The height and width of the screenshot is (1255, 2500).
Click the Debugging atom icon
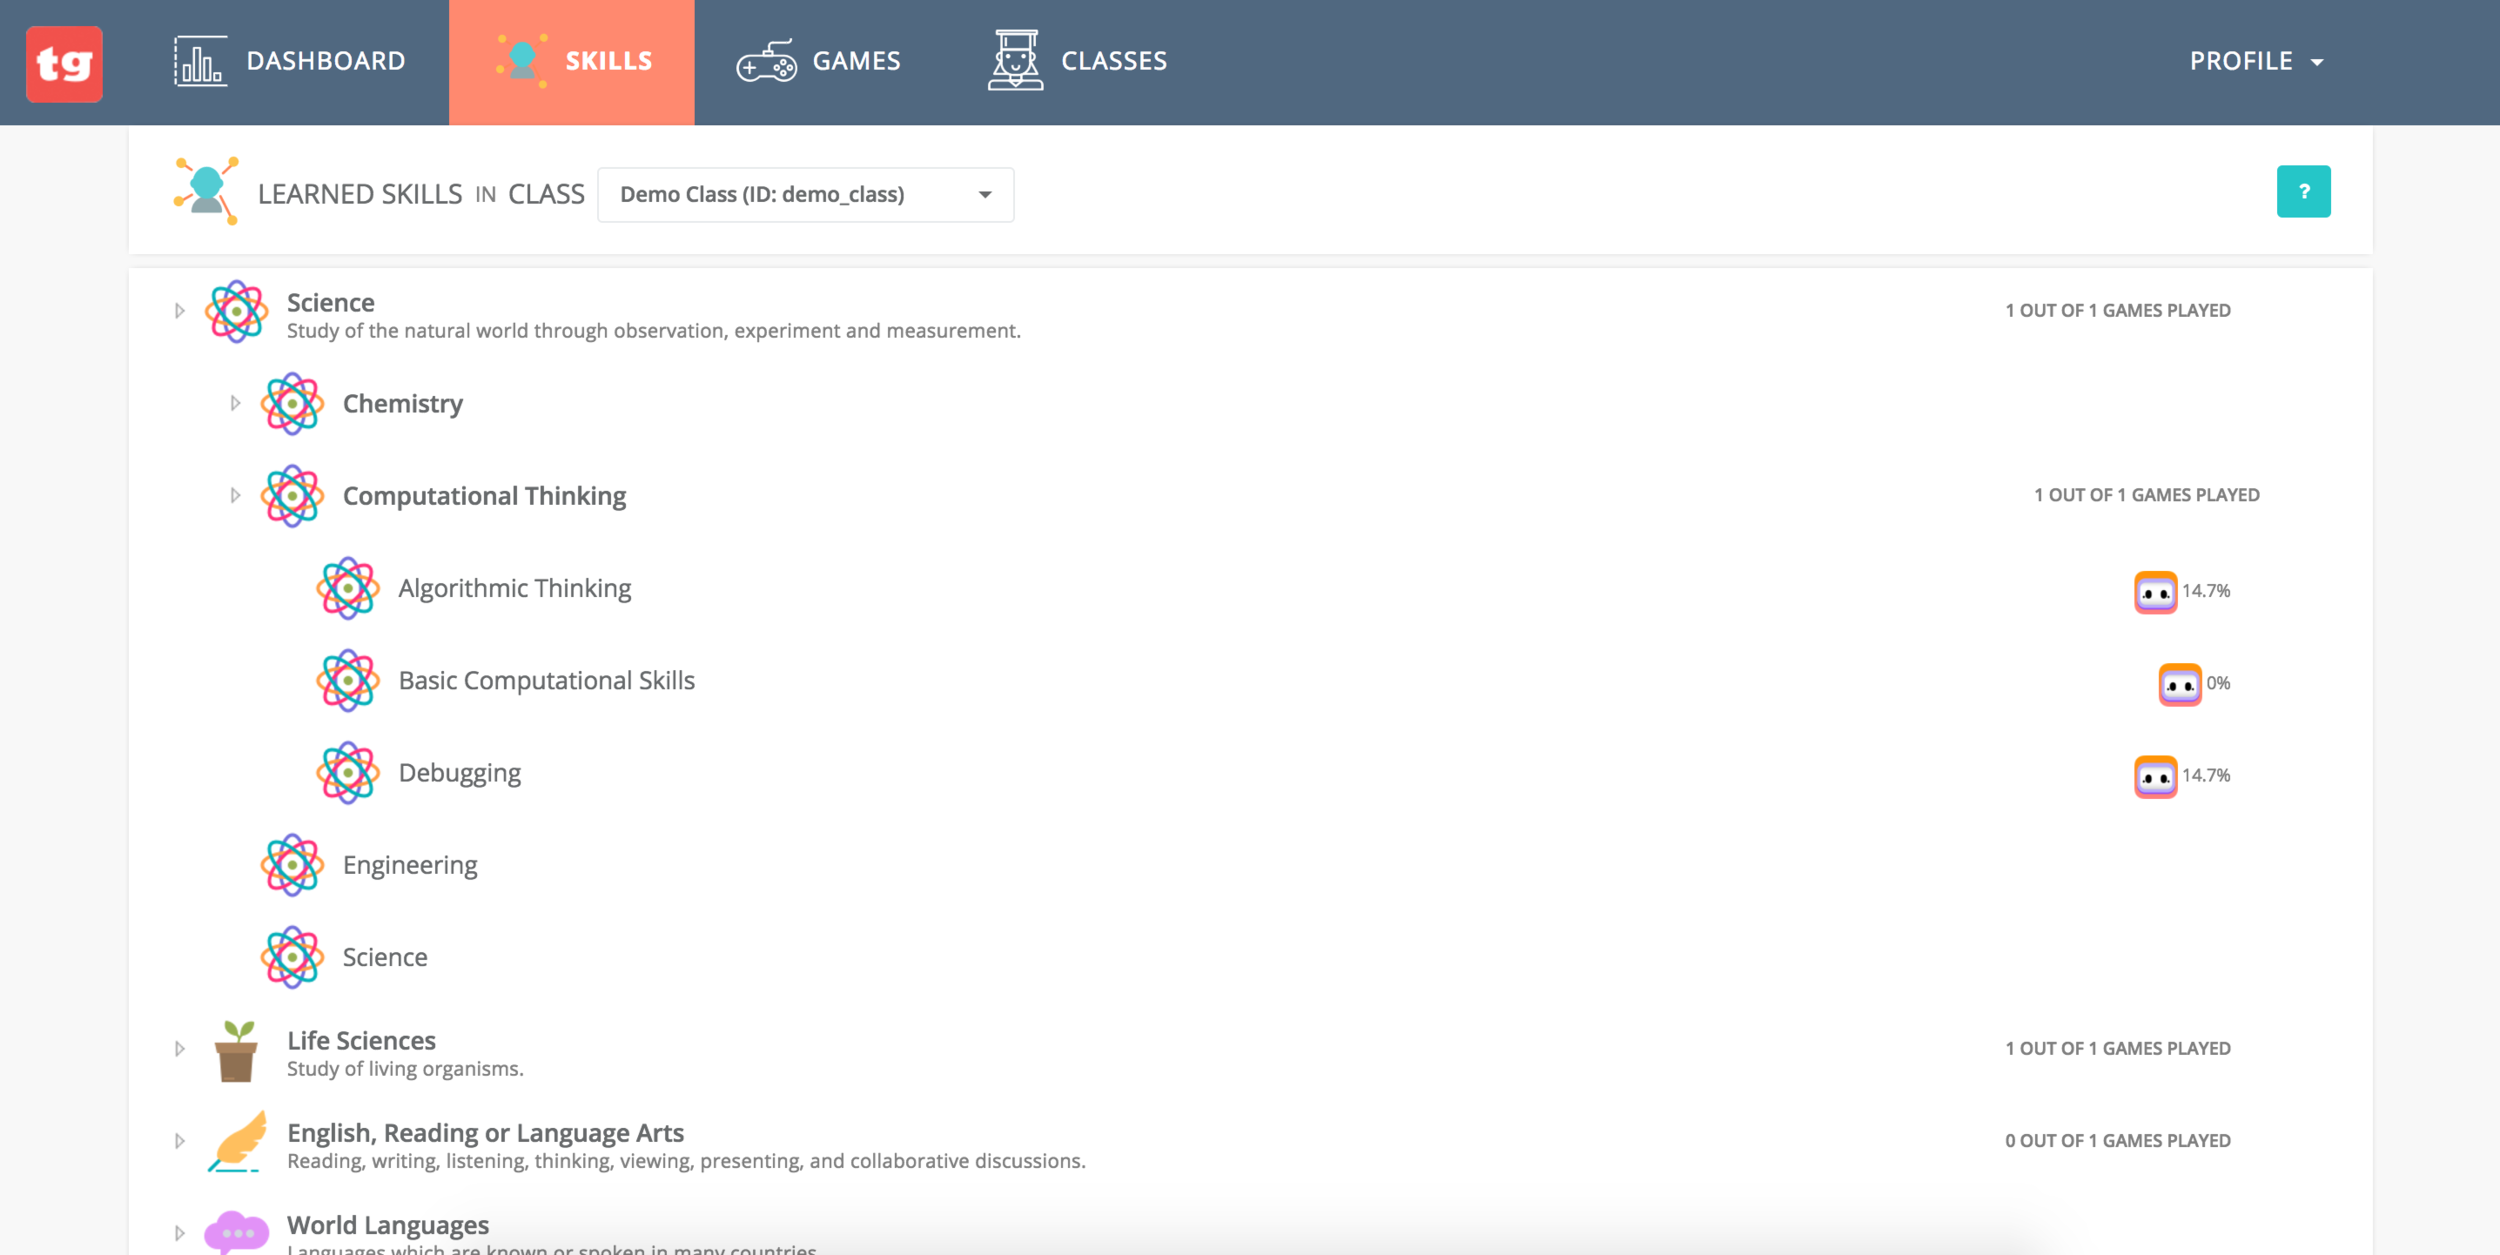[348, 773]
